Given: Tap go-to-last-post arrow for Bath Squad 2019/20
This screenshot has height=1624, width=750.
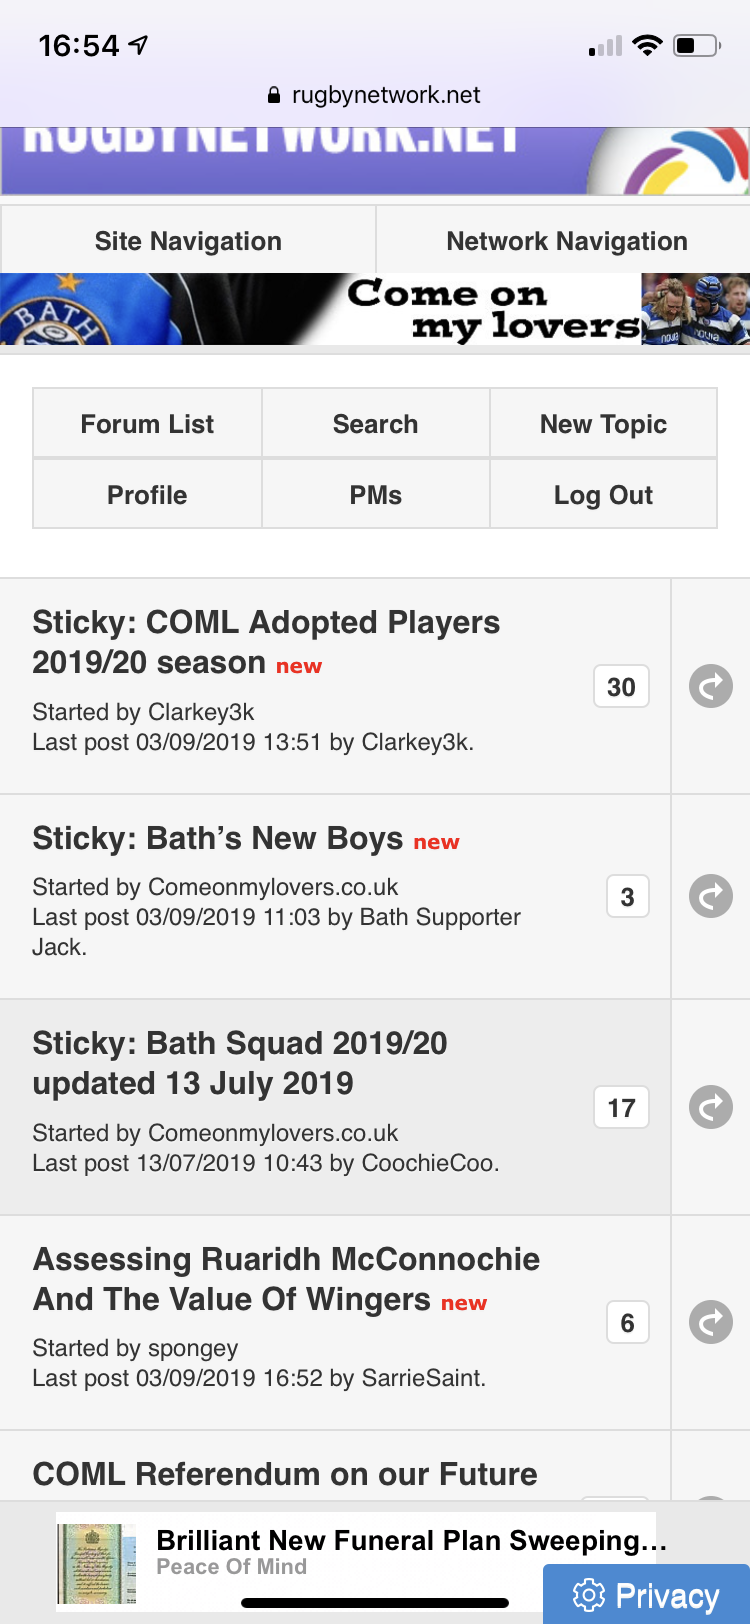Looking at the screenshot, I should point(711,1107).
